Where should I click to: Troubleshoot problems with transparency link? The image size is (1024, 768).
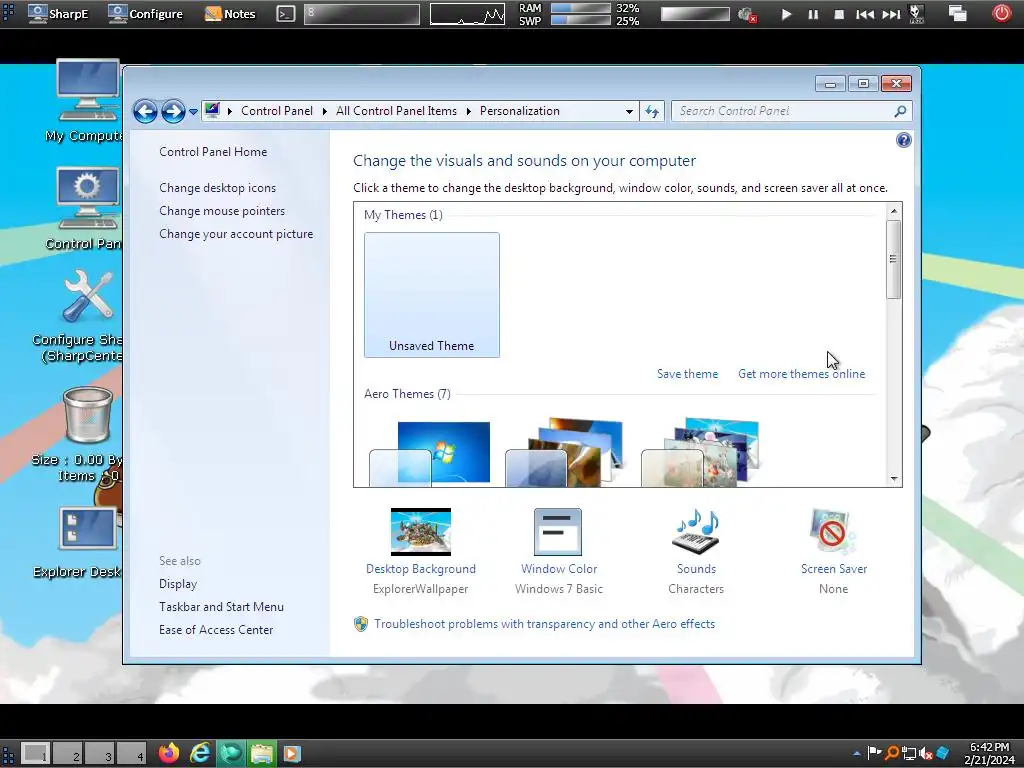coord(544,624)
